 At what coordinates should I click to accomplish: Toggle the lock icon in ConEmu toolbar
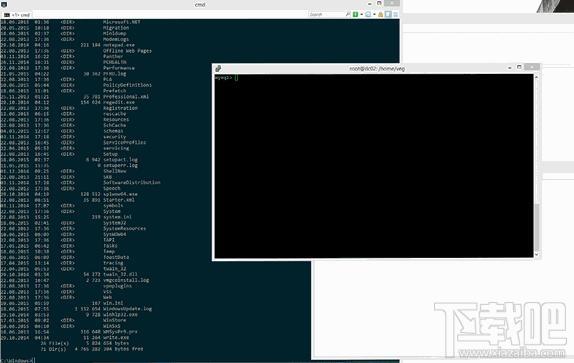tap(381, 14)
